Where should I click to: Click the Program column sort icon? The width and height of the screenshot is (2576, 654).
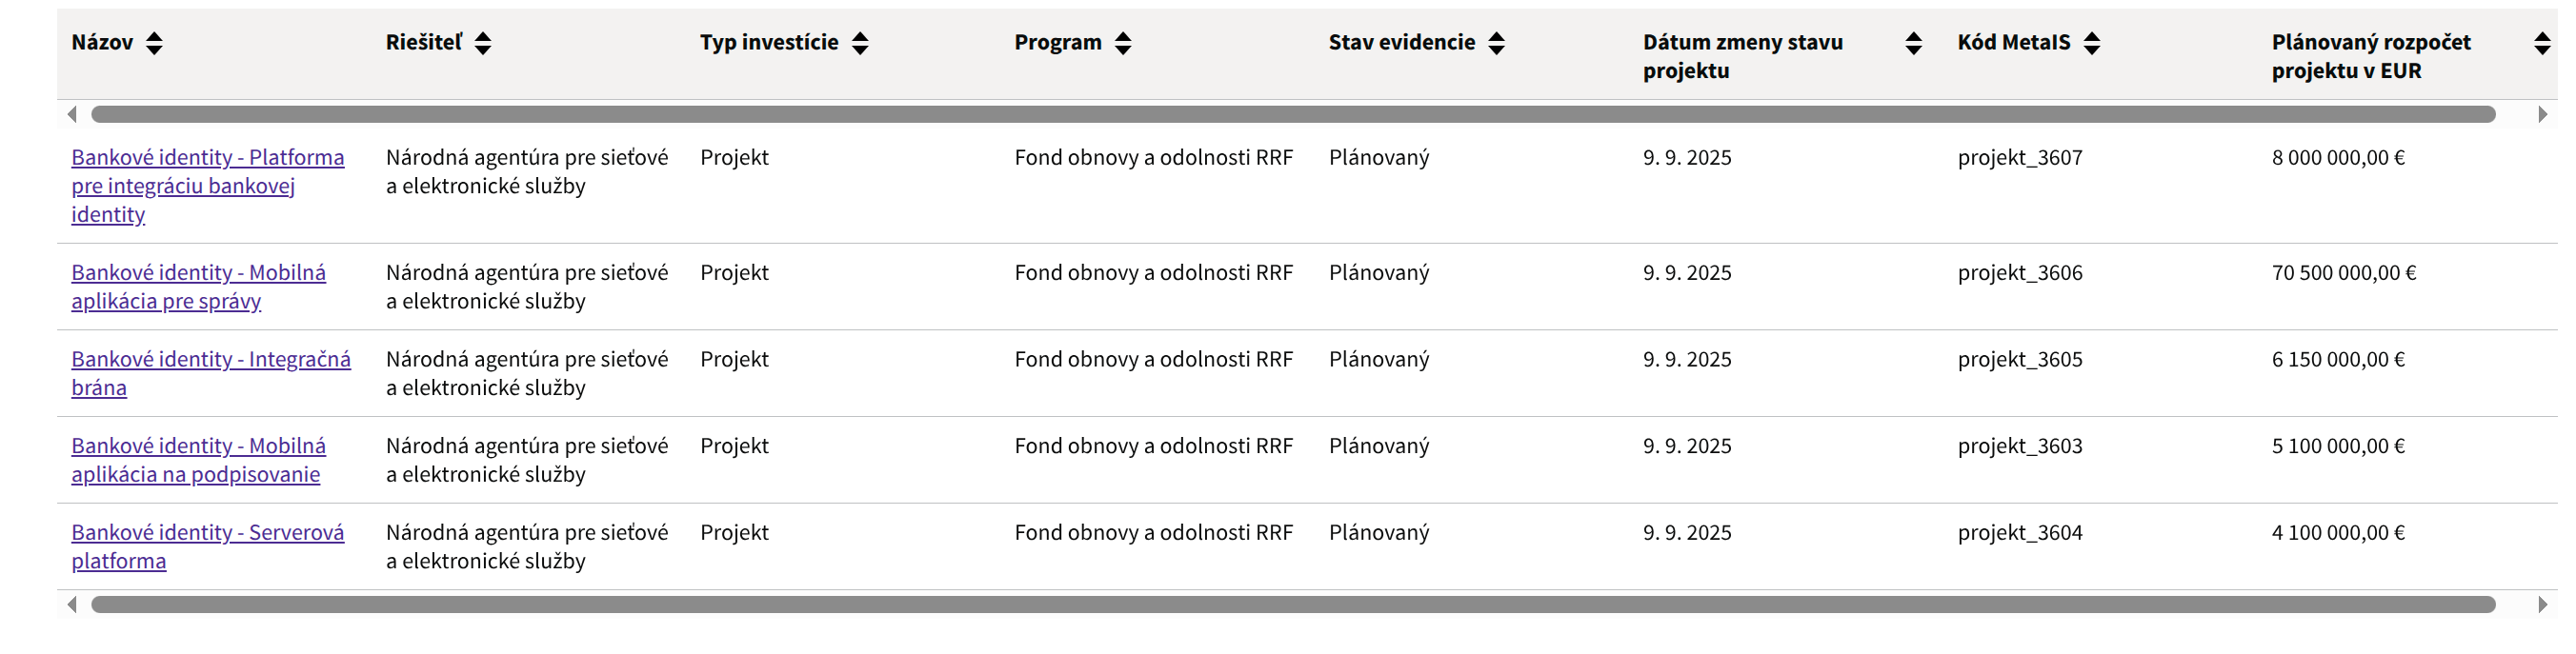pyautogui.click(x=1123, y=43)
